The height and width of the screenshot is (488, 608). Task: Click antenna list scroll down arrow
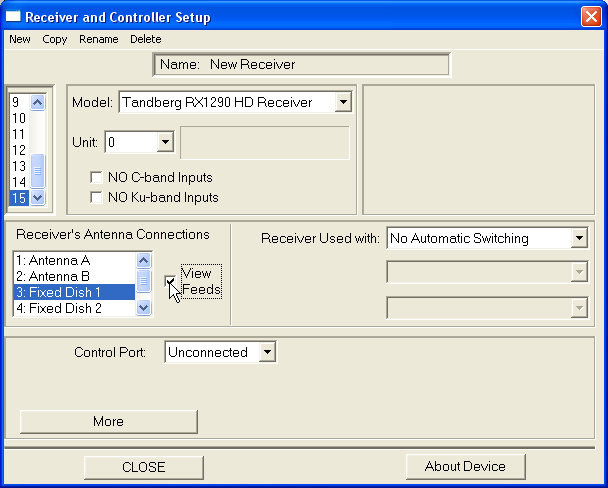point(143,309)
